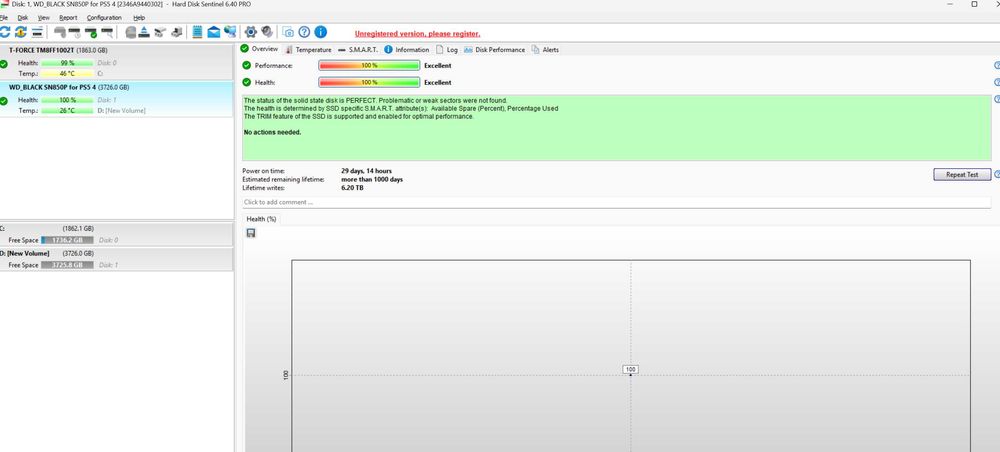
Task: Click the notepad report toolbar icon
Action: [x=197, y=32]
